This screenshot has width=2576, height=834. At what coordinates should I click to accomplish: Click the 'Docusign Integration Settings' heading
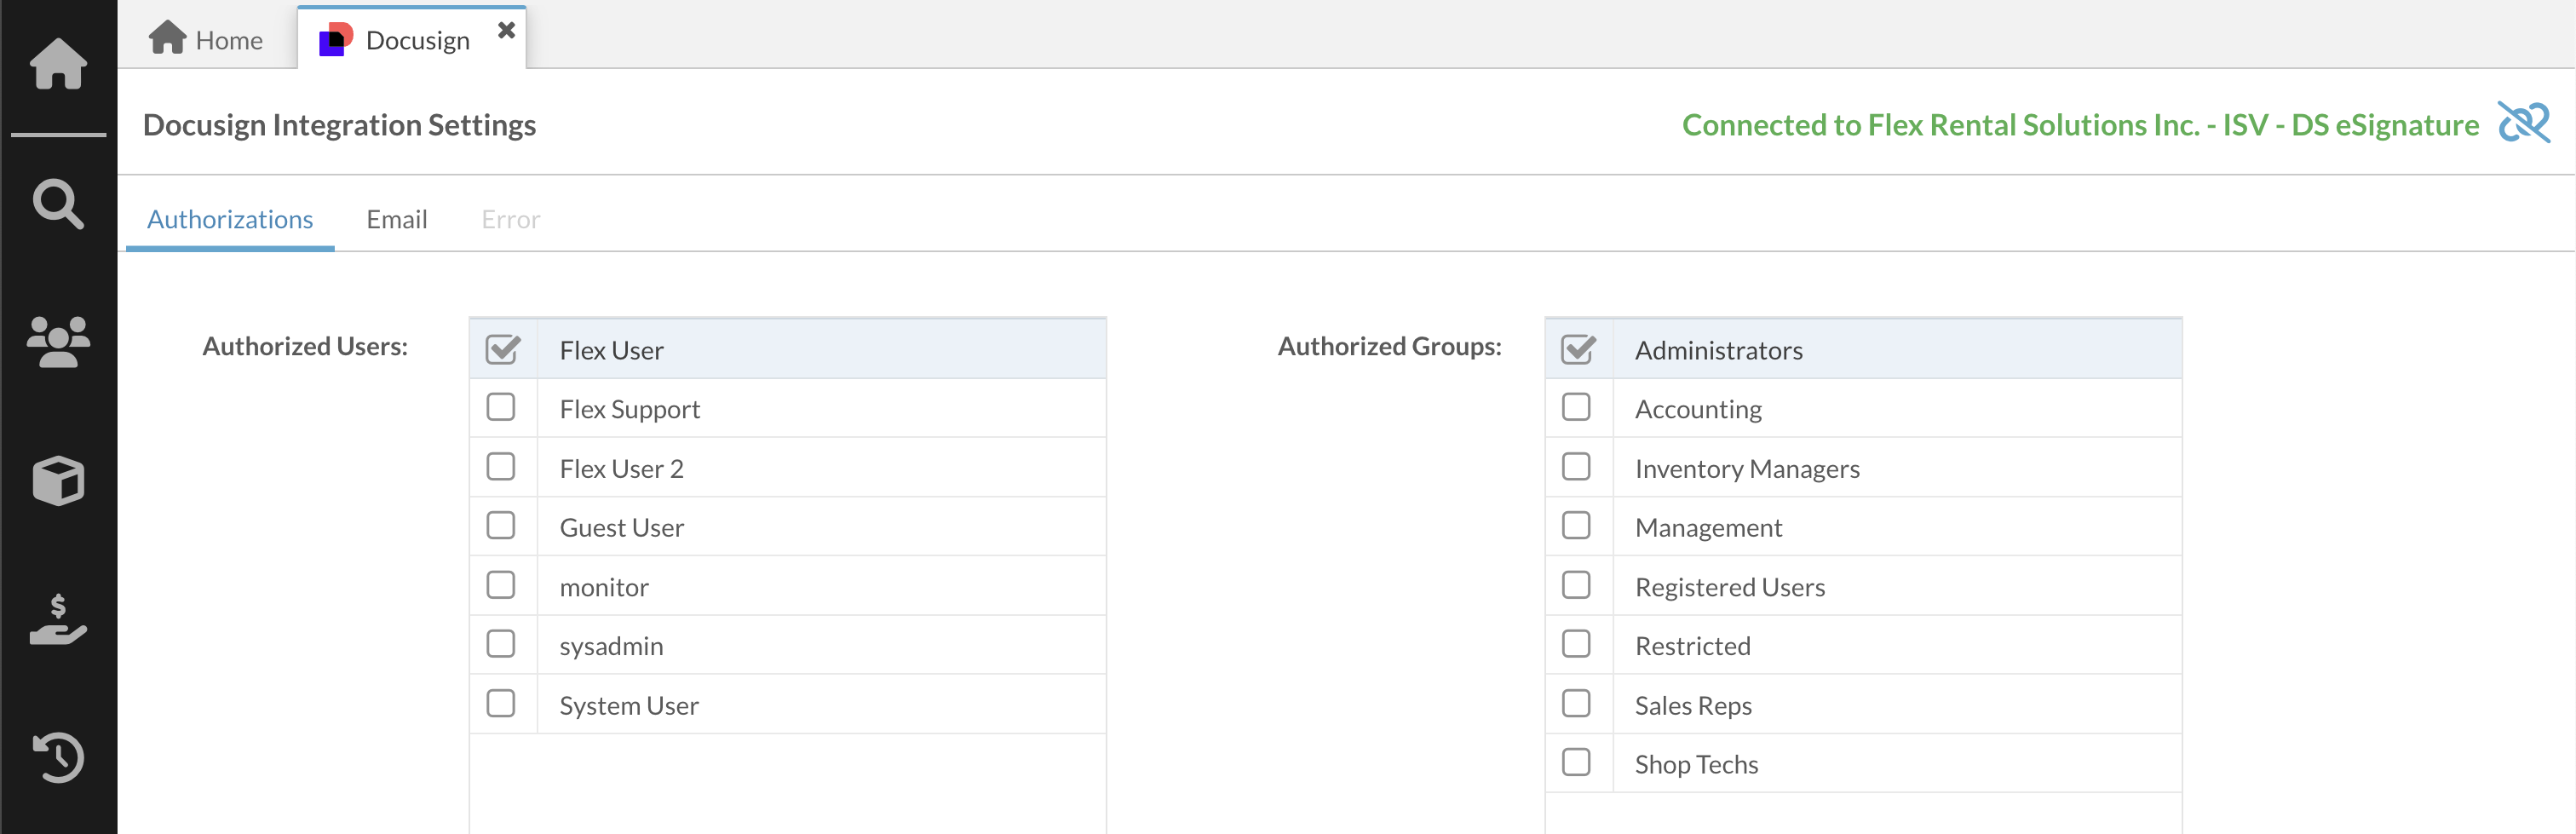point(339,125)
